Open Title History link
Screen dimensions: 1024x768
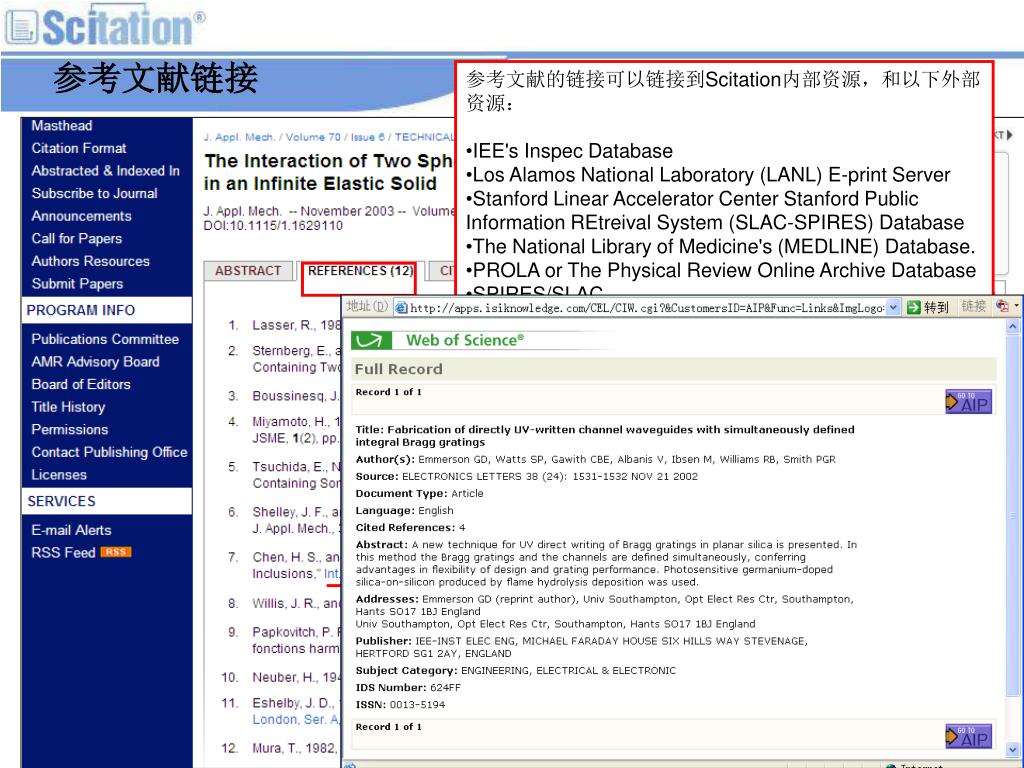[x=69, y=407]
